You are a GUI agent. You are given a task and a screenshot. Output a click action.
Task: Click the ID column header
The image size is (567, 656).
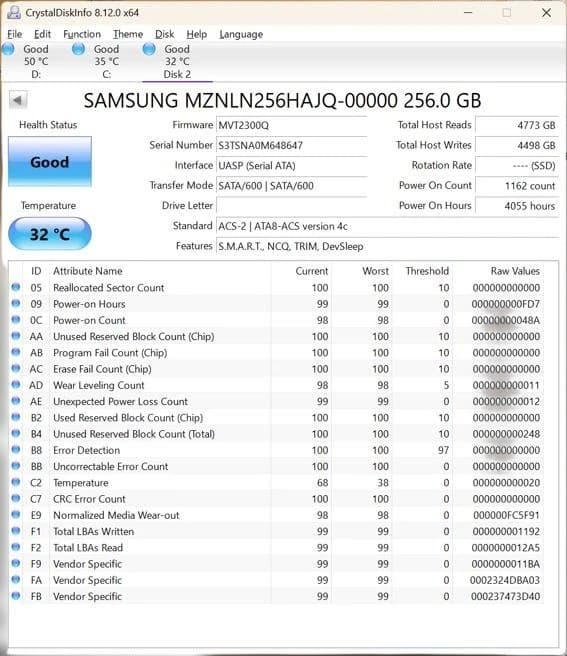click(x=36, y=271)
